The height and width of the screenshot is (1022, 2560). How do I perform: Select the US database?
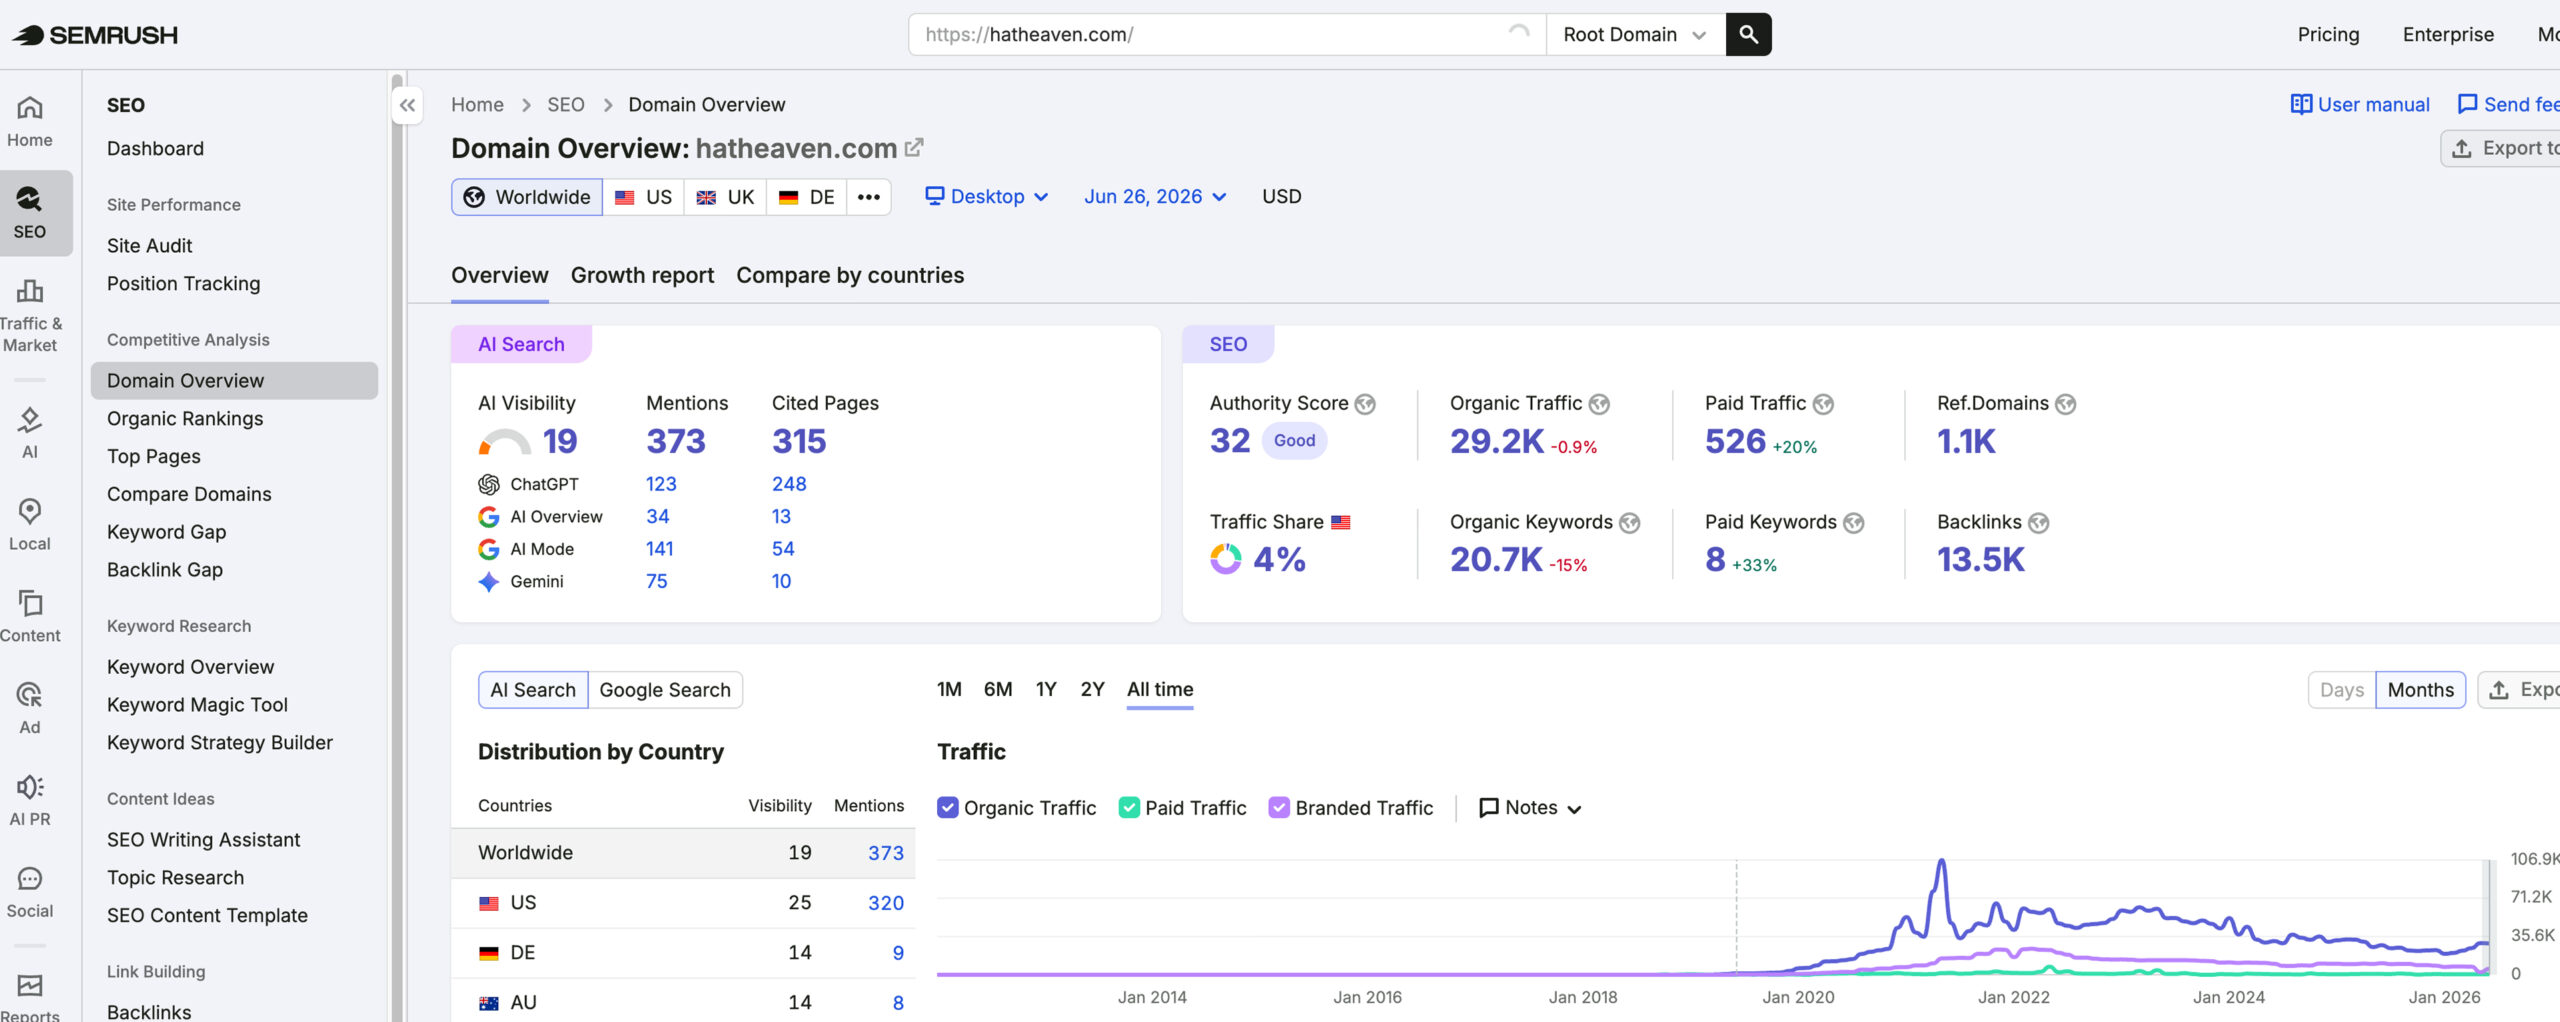click(643, 197)
